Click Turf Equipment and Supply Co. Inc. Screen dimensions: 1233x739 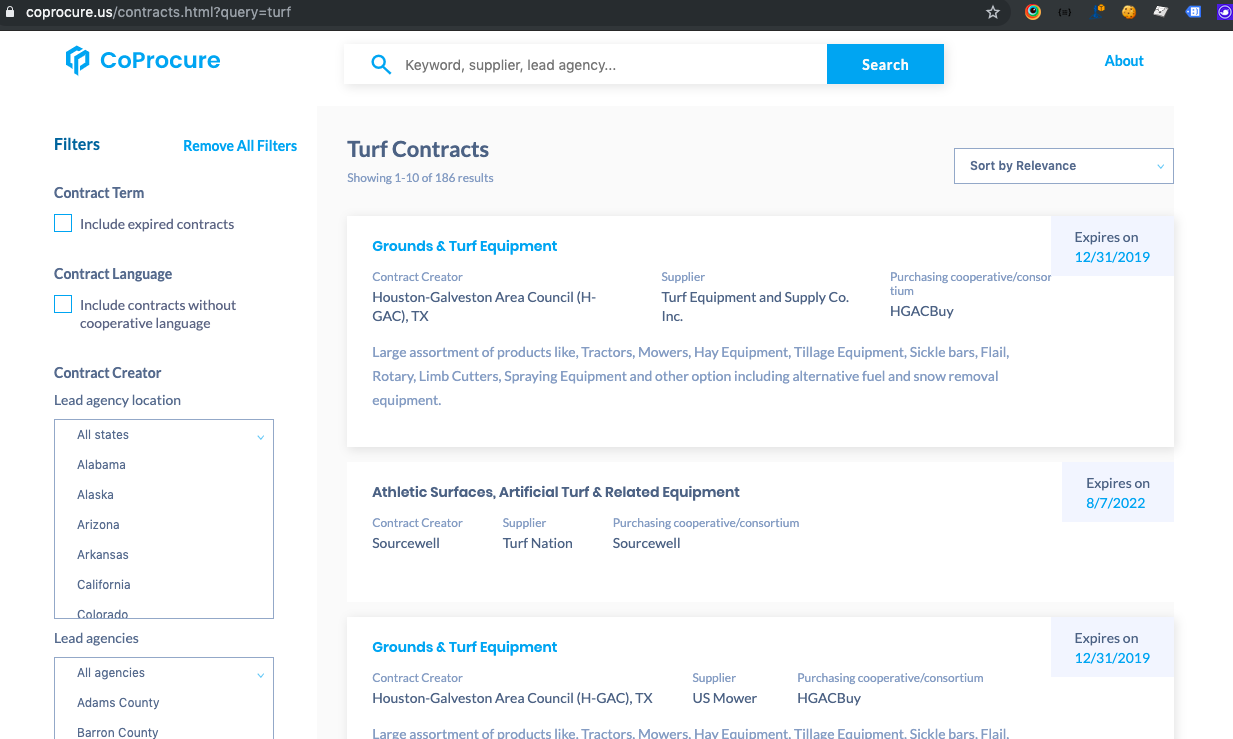[x=755, y=306]
